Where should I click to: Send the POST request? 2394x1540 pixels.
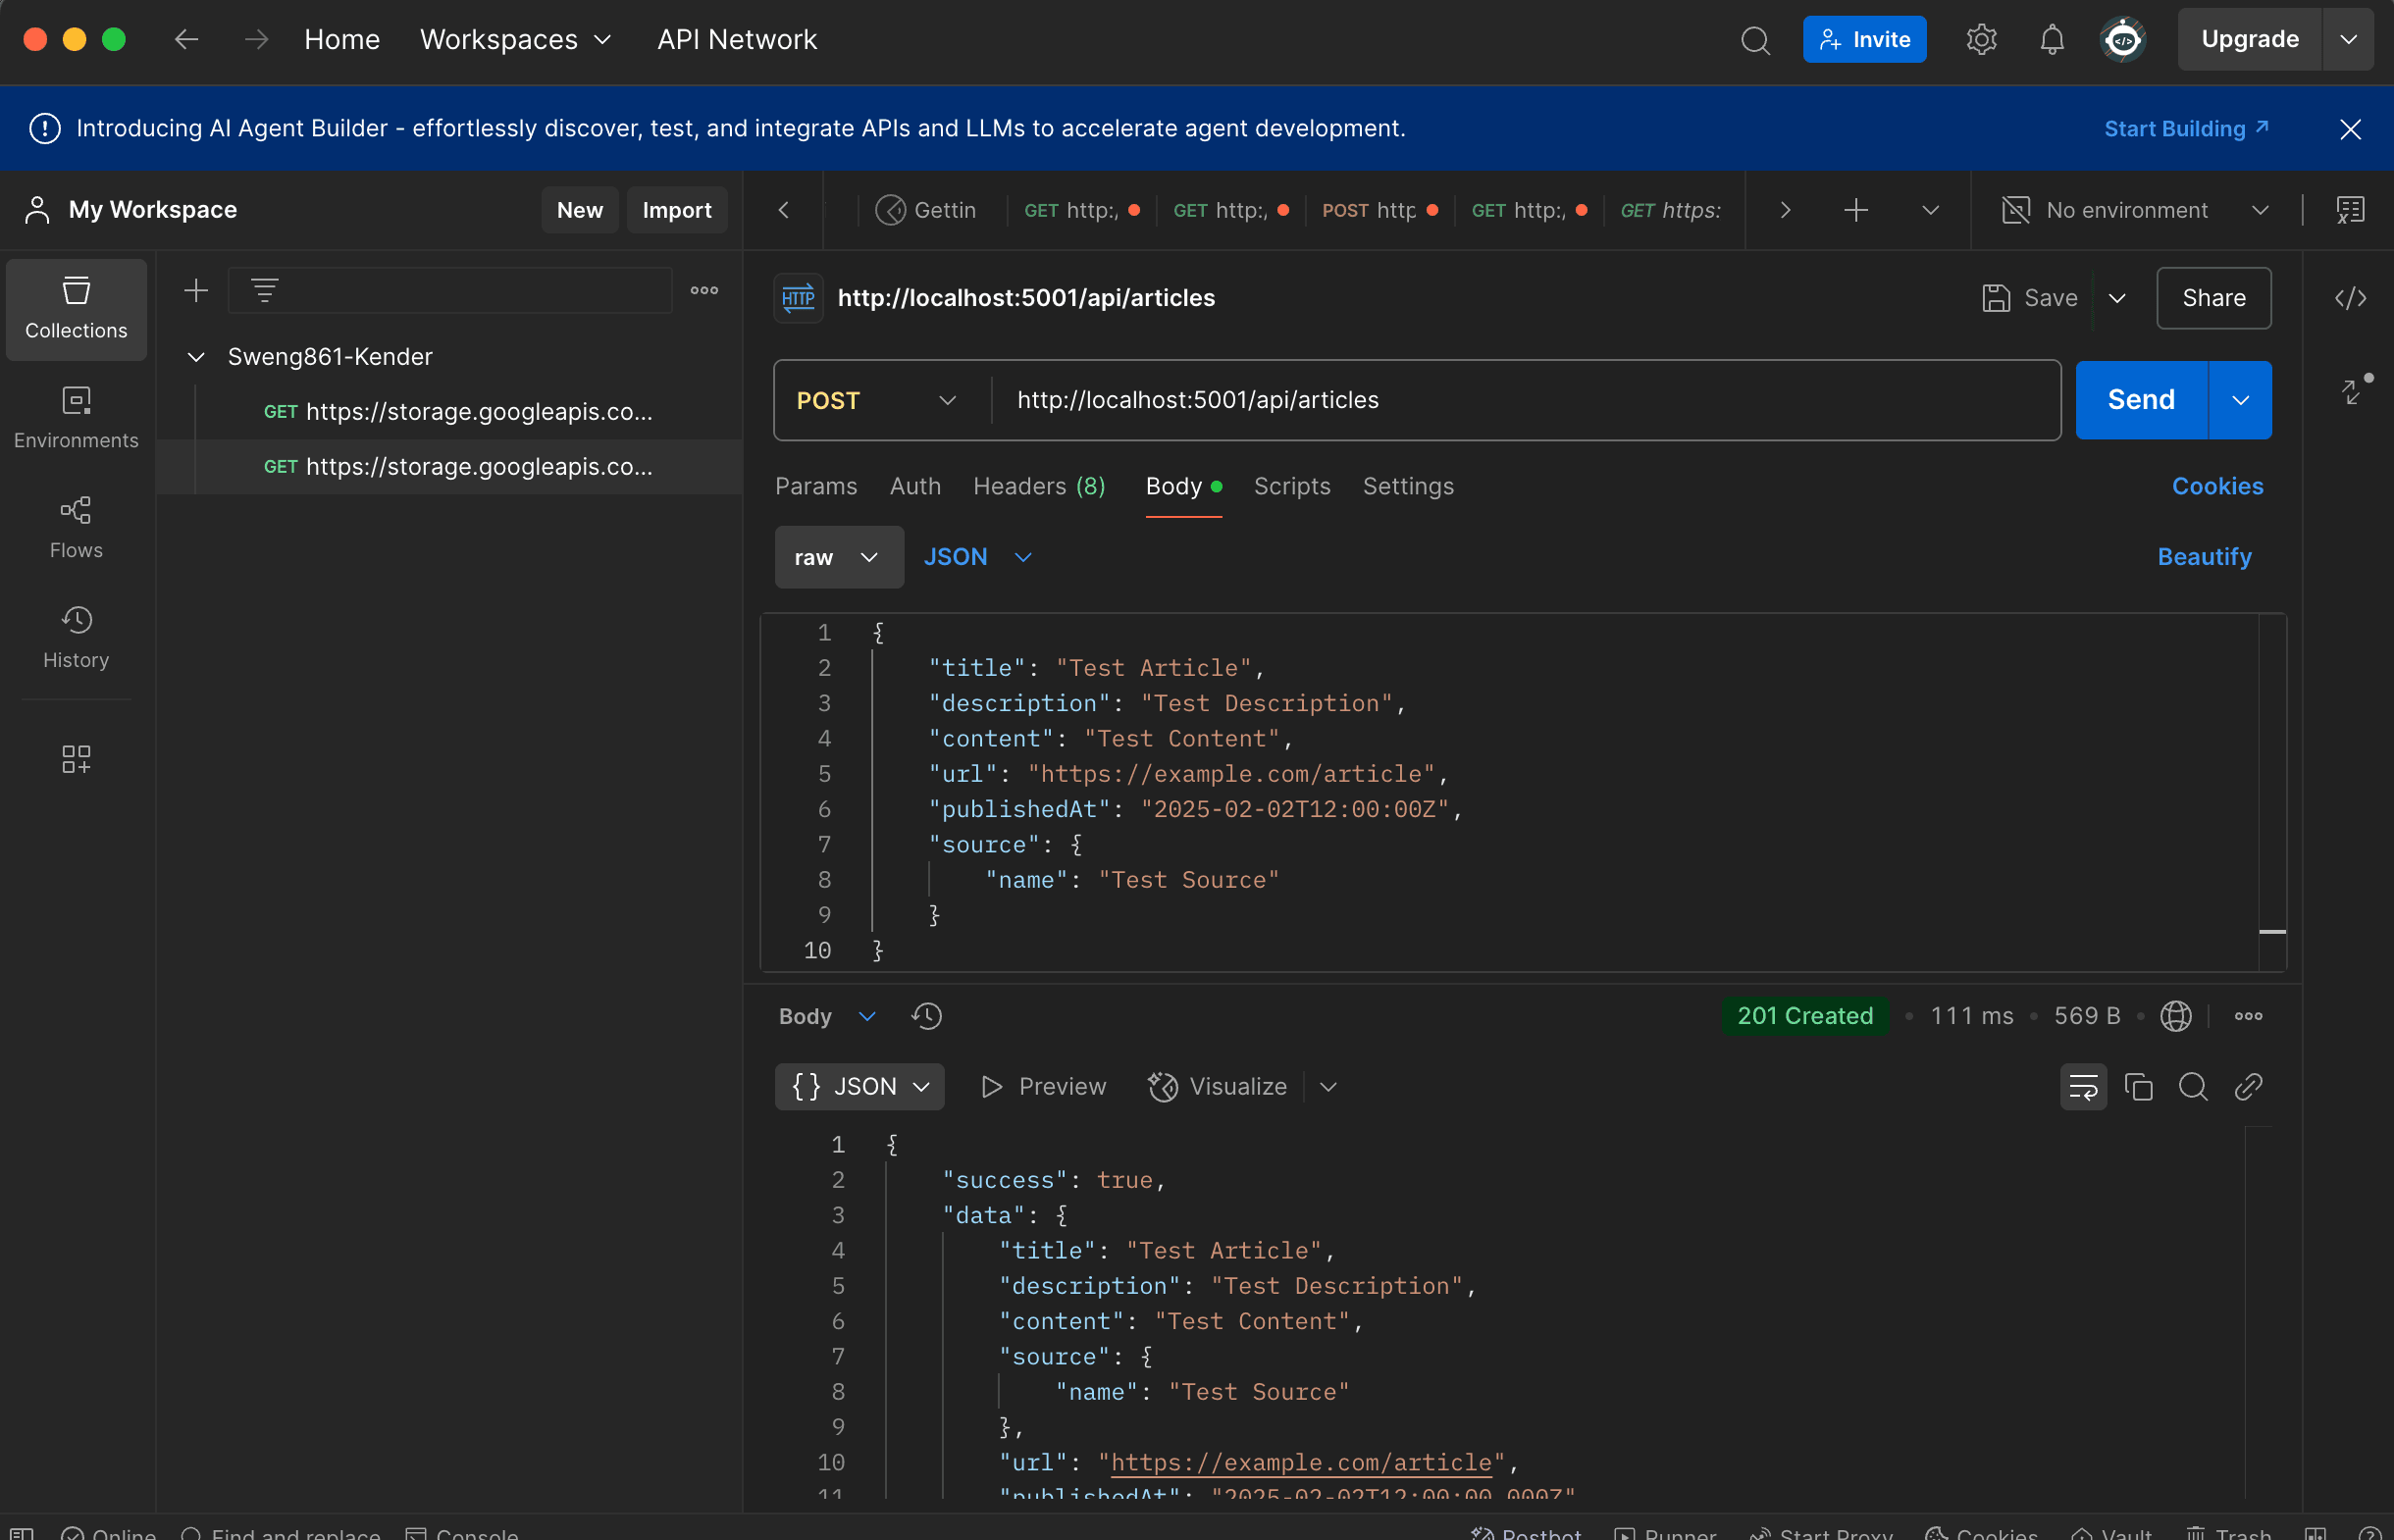pyautogui.click(x=2140, y=400)
